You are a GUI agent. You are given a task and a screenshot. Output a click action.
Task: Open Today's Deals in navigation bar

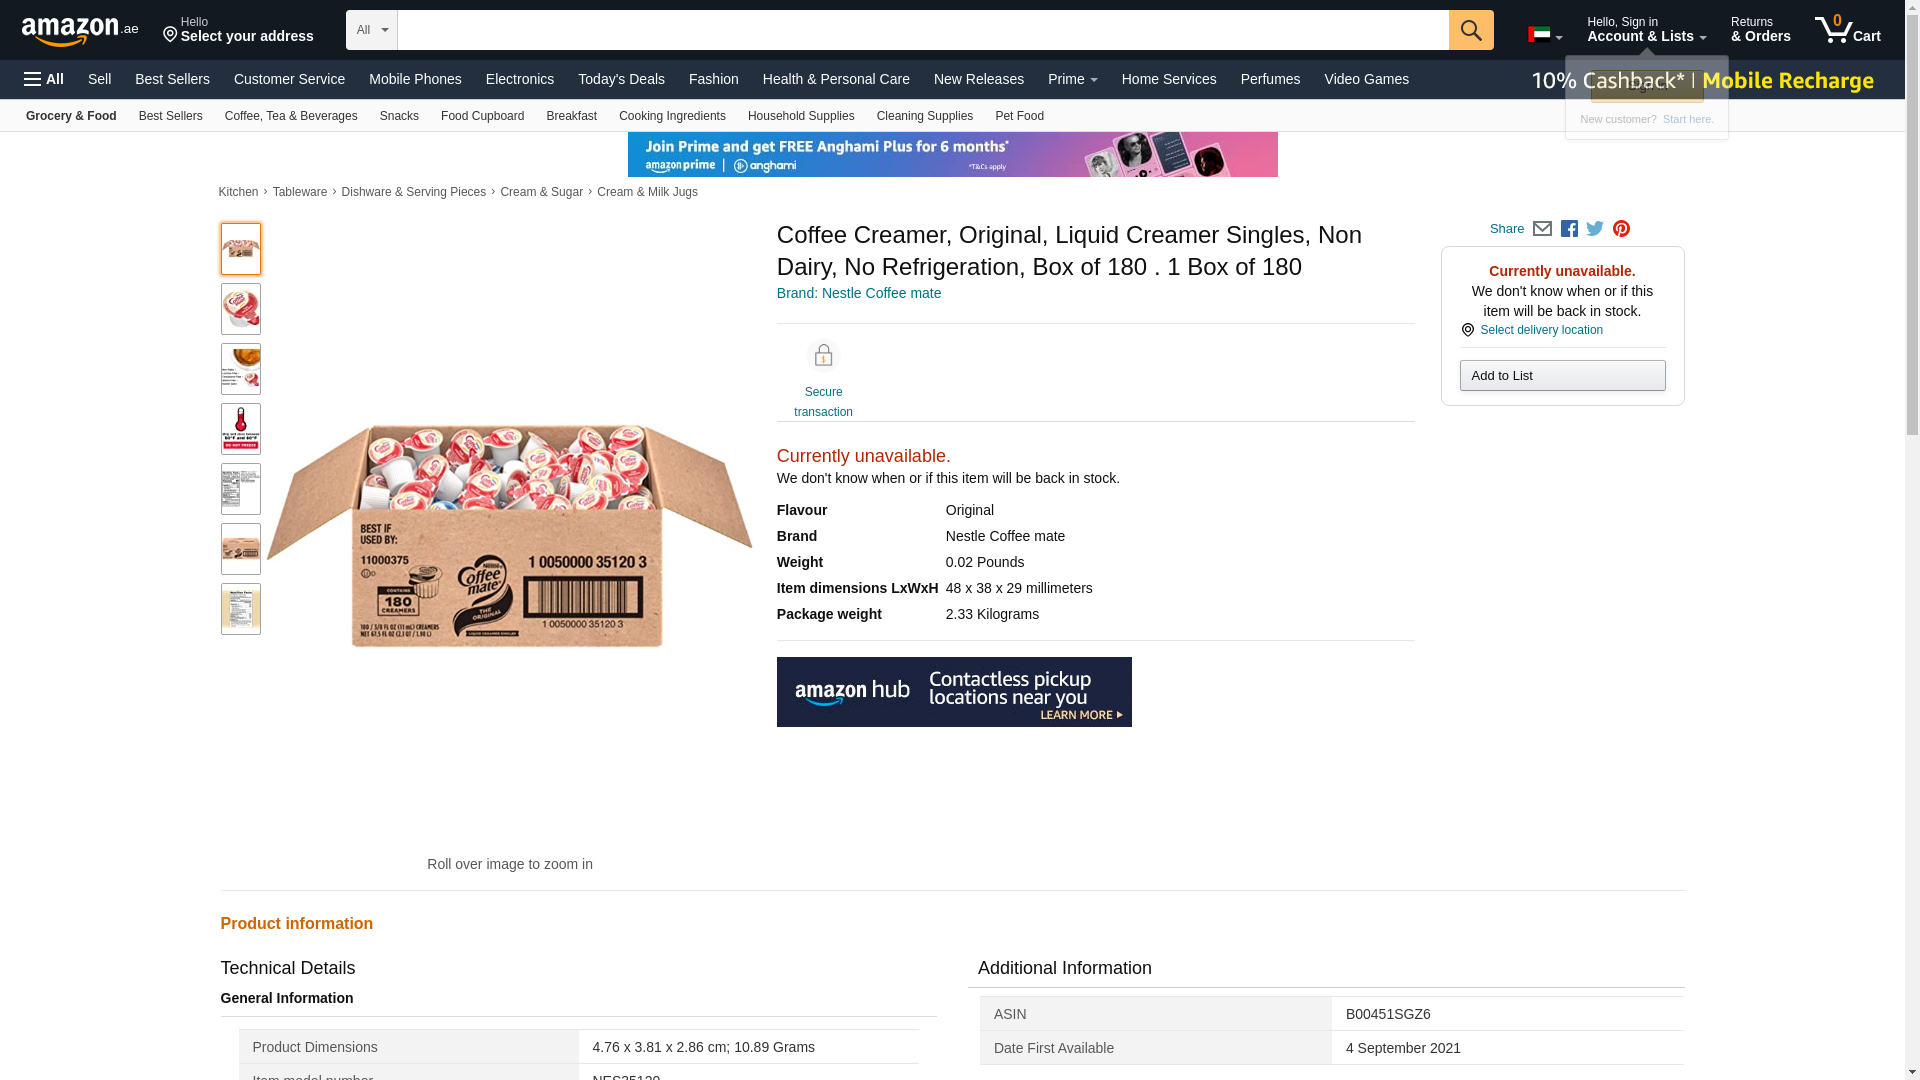point(621,79)
